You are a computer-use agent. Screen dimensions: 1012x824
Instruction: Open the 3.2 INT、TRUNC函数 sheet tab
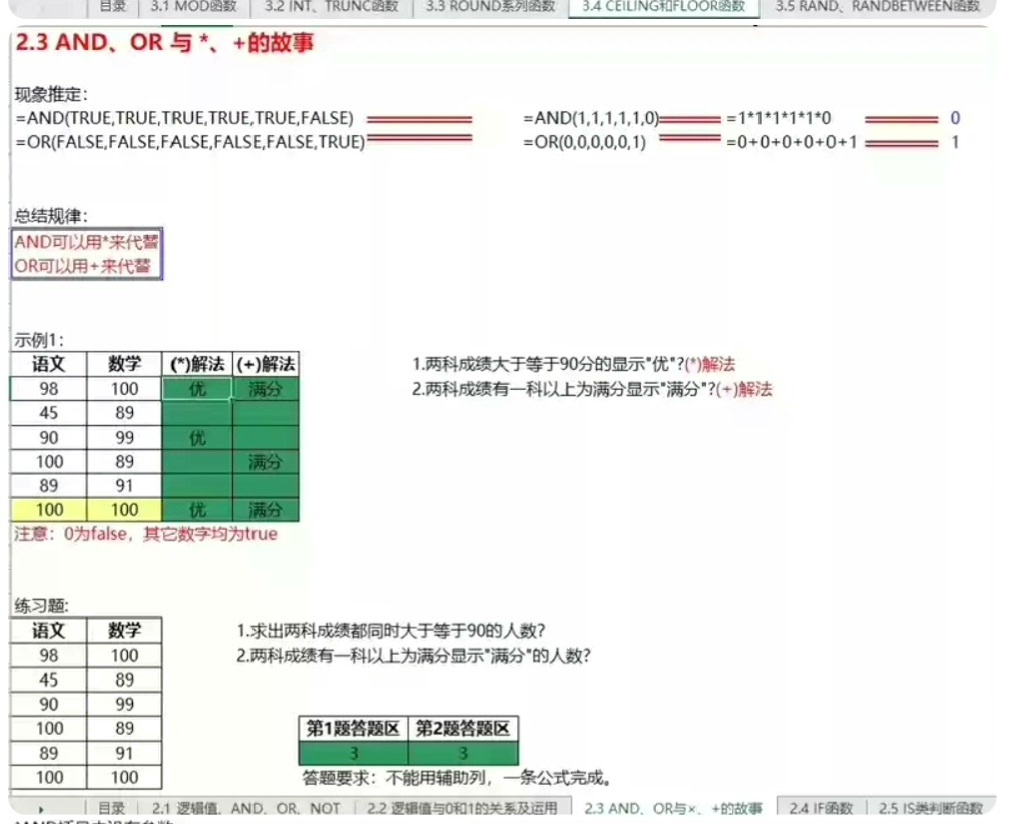[332, 7]
